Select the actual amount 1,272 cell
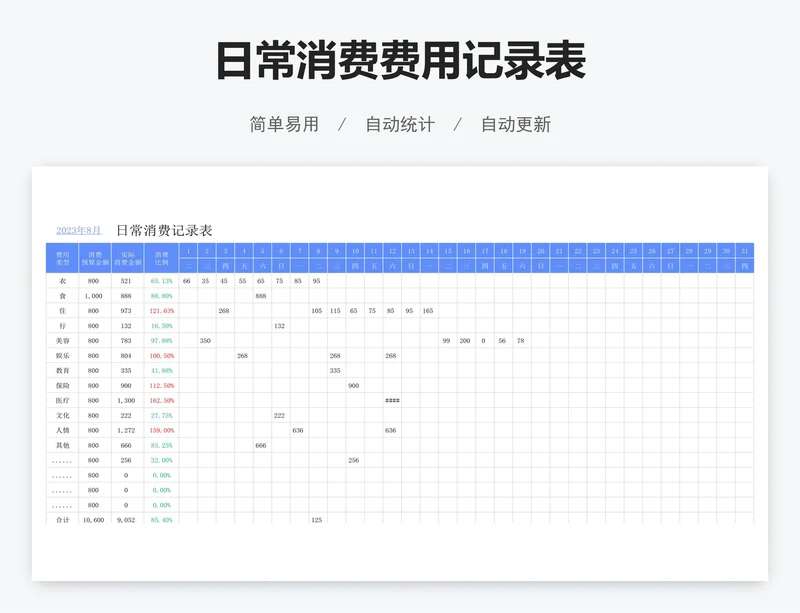This screenshot has width=800, height=613. click(x=126, y=430)
